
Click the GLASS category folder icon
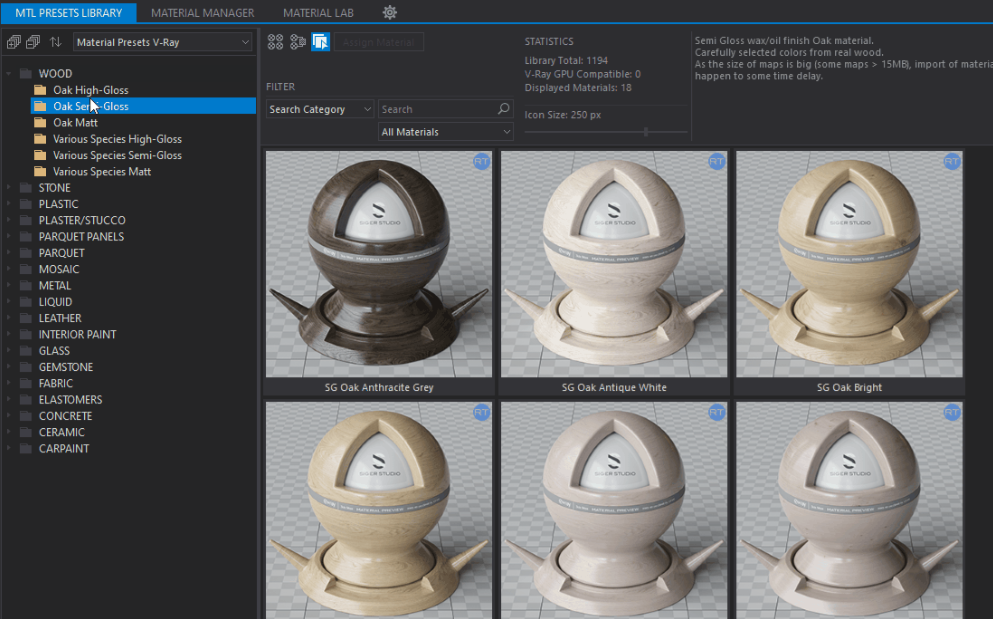[x=25, y=350]
